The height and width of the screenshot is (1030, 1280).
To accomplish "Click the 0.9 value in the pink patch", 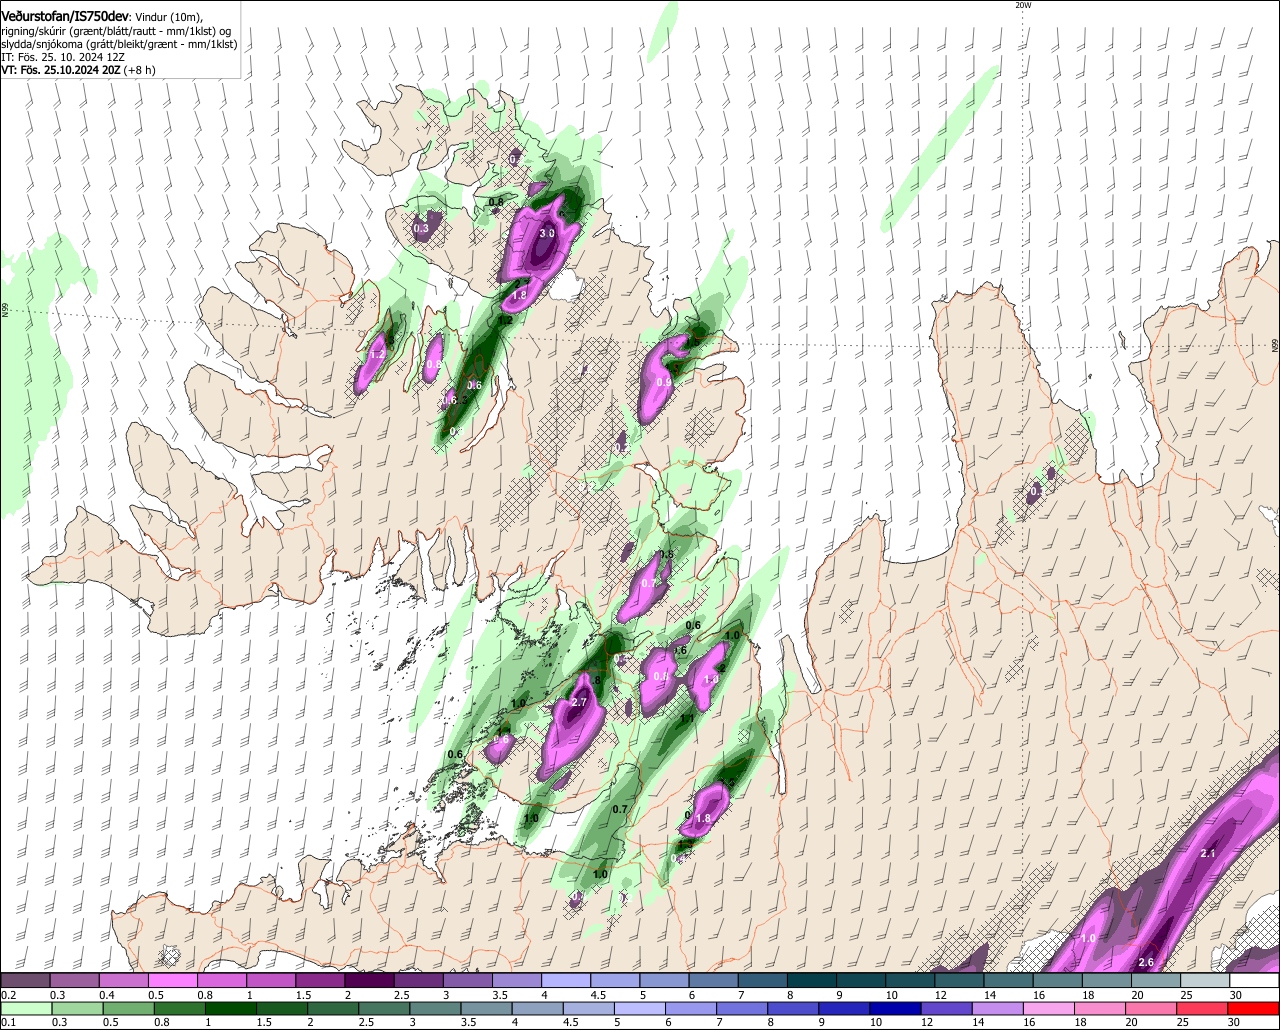I will click(x=664, y=382).
